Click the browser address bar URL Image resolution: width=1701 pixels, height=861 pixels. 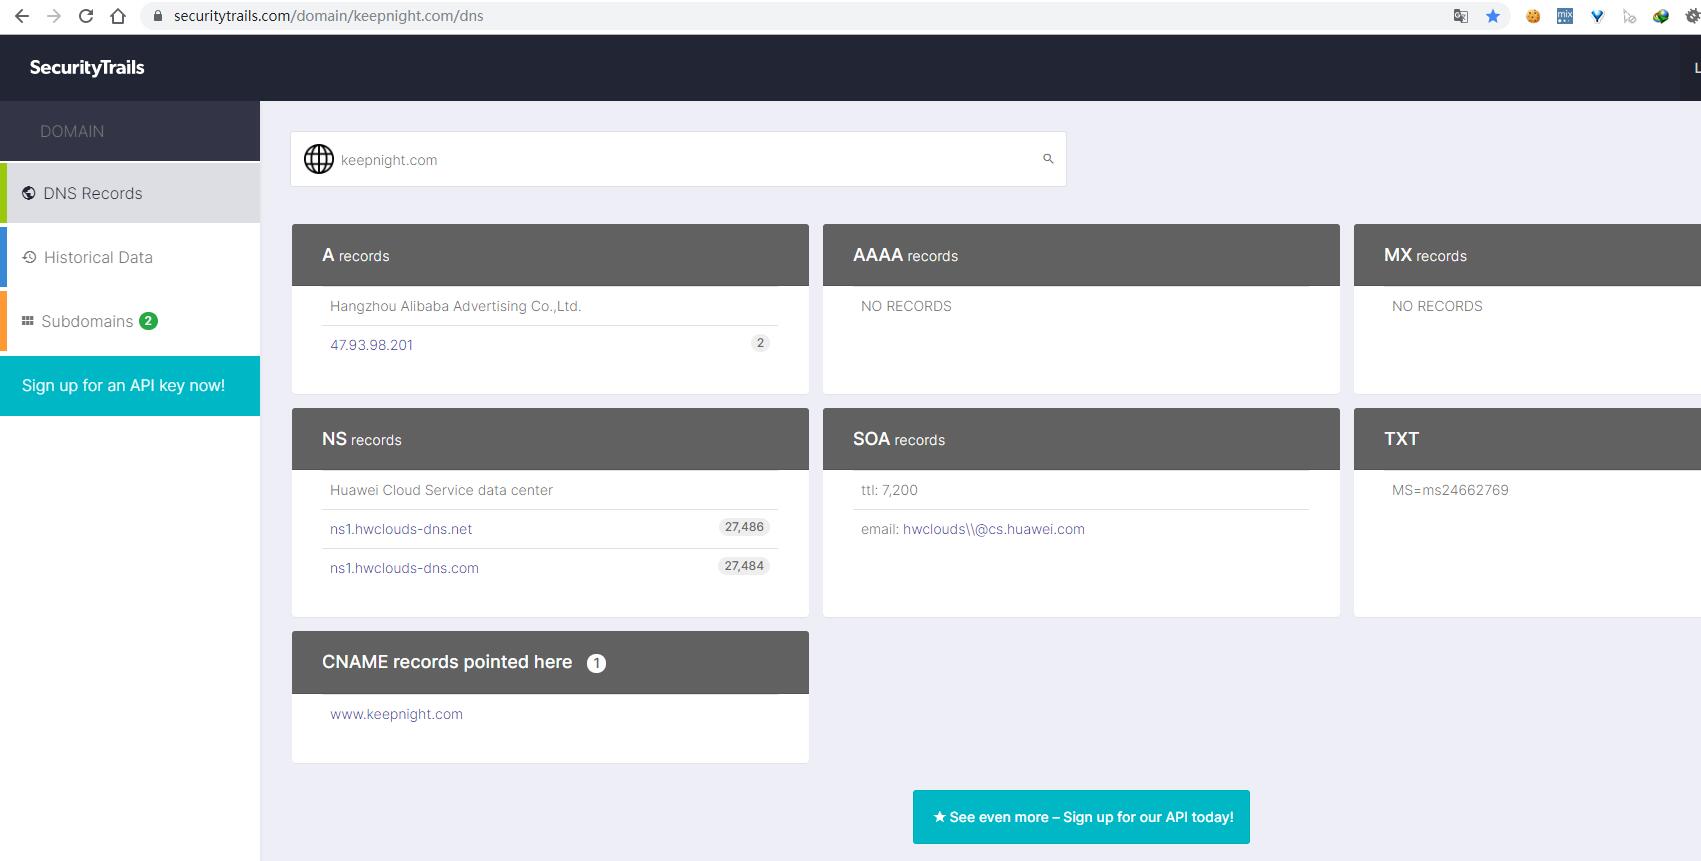coord(328,16)
